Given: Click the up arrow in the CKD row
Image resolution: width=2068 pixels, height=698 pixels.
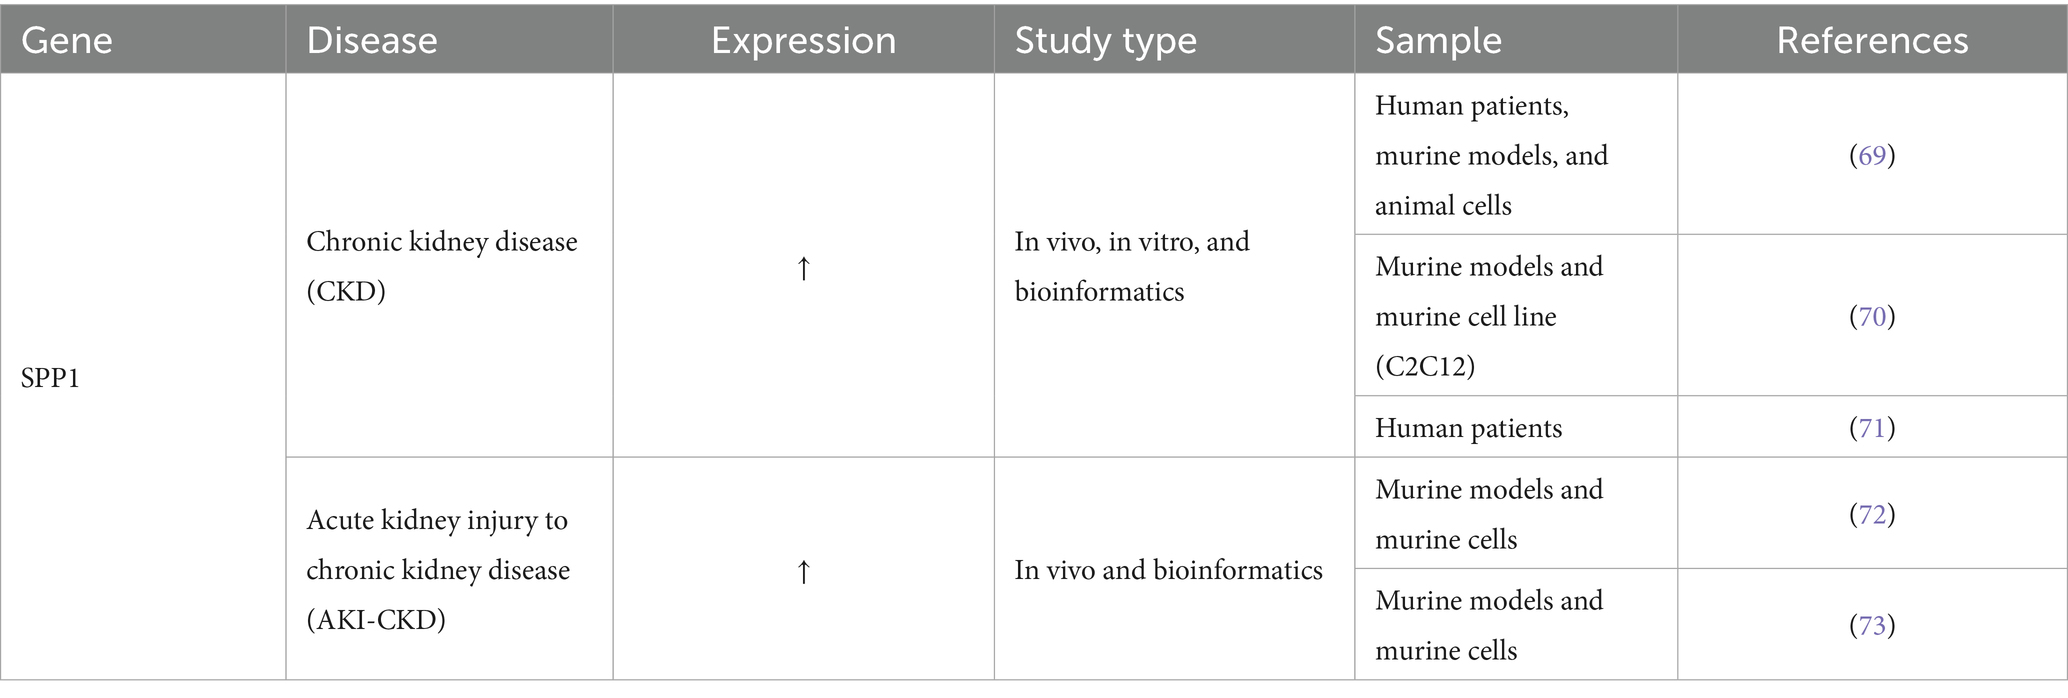Looking at the screenshot, I should [803, 268].
